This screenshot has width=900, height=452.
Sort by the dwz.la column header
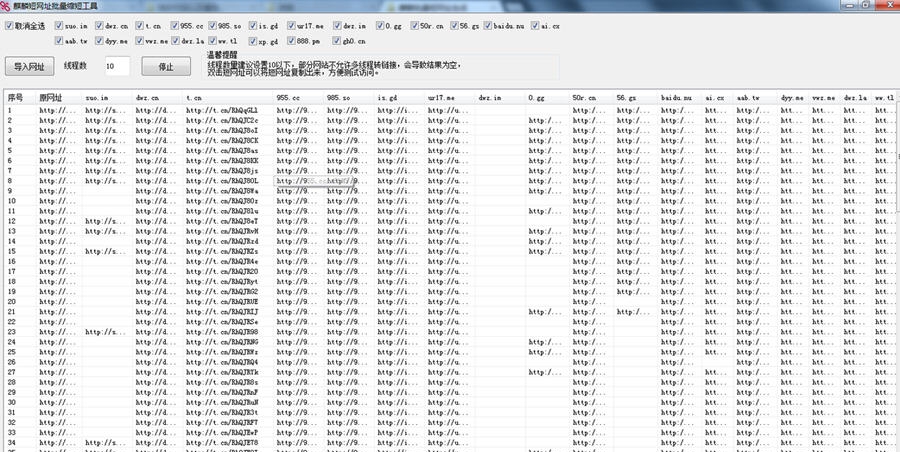click(x=856, y=98)
